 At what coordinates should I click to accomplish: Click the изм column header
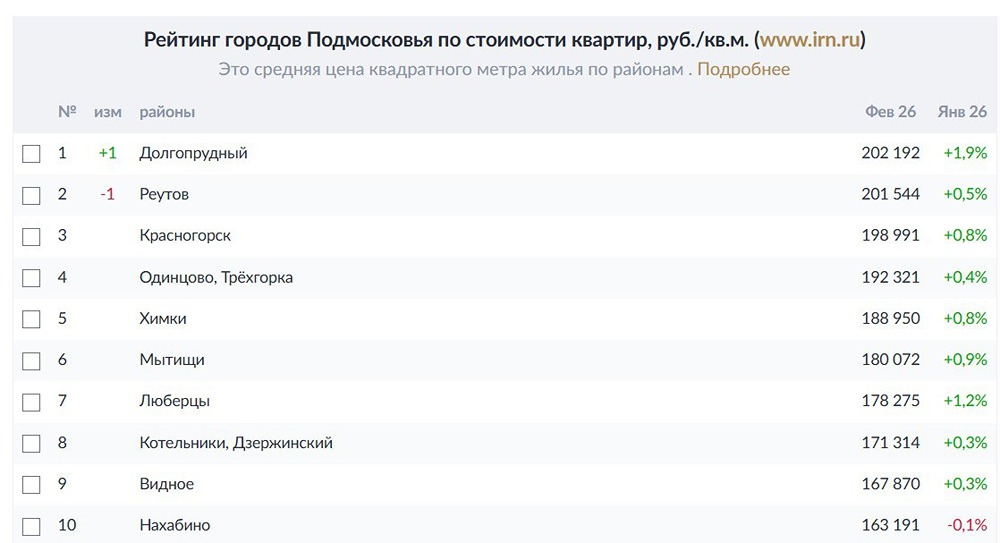[x=107, y=112]
